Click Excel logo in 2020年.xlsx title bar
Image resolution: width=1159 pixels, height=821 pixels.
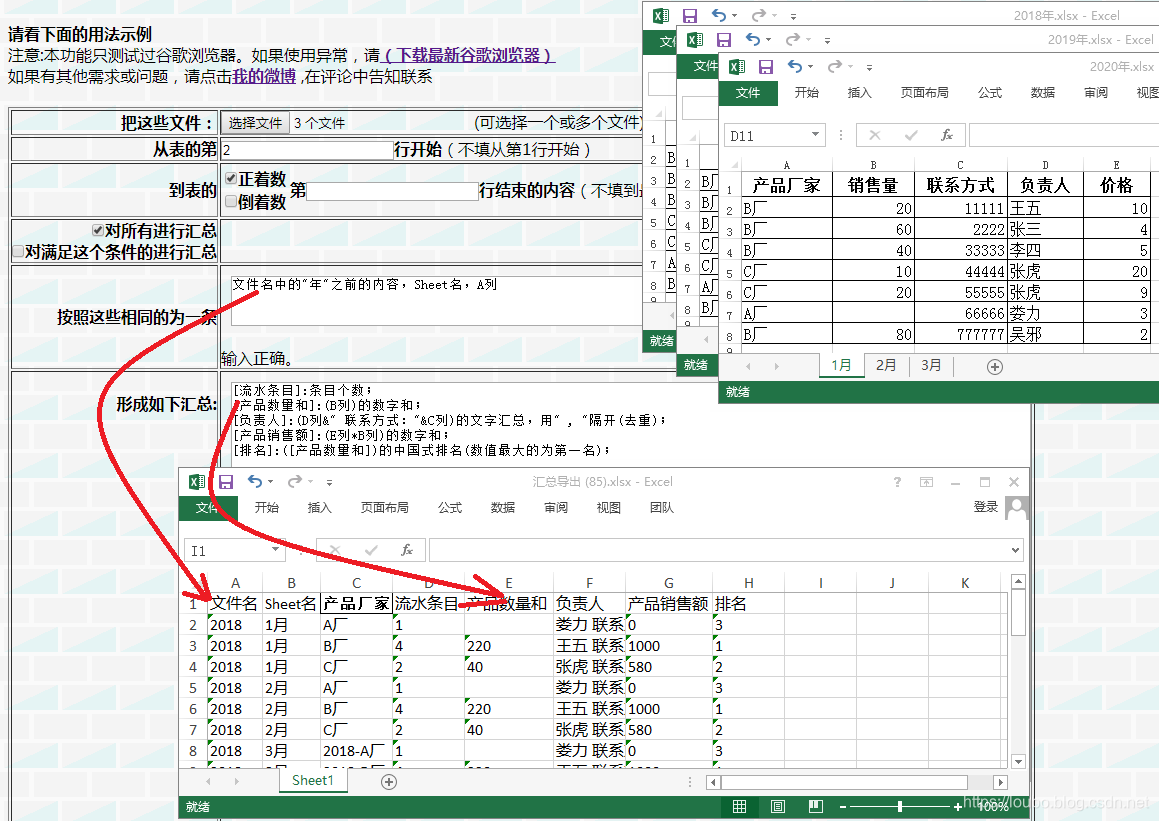pyautogui.click(x=737, y=67)
